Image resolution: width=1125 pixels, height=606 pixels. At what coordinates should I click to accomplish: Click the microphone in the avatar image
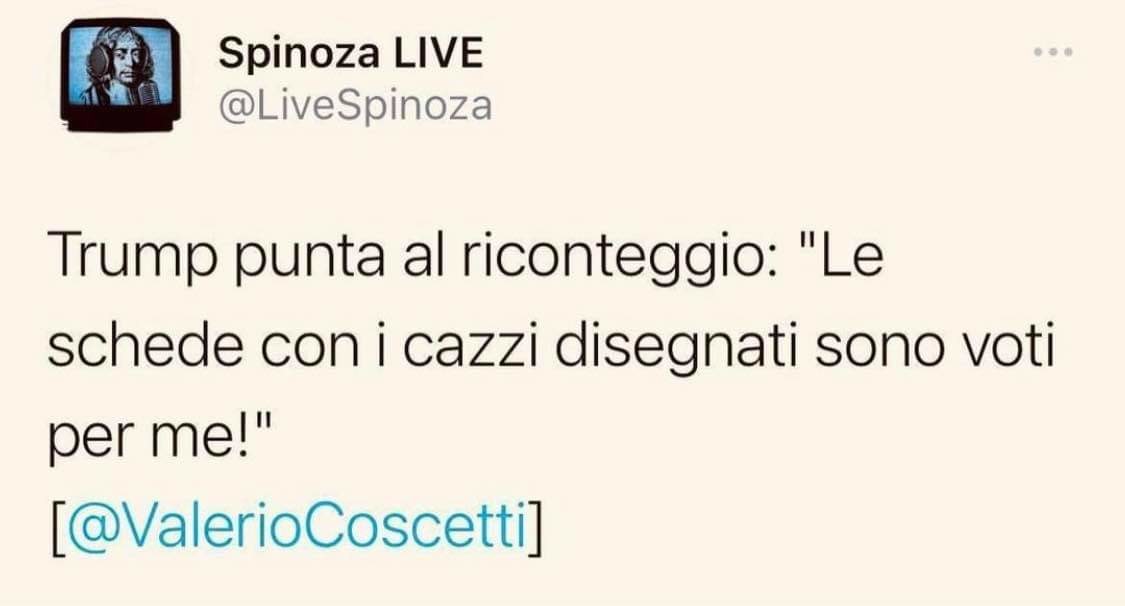pos(150,95)
